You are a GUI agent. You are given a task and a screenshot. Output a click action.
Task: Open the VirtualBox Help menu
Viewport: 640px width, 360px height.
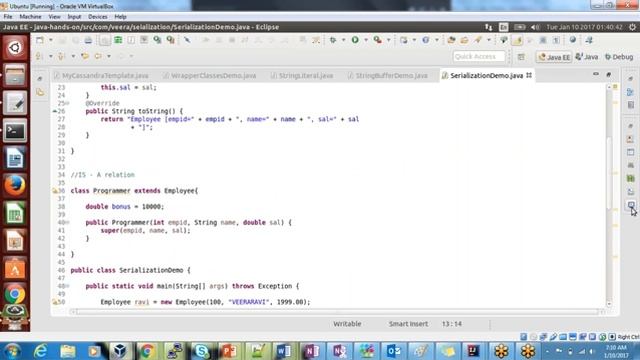pos(120,17)
